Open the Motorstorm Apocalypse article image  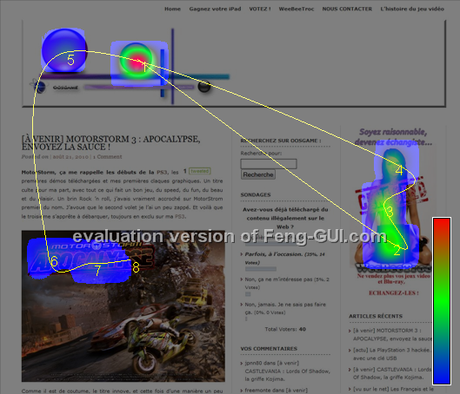[x=123, y=306]
